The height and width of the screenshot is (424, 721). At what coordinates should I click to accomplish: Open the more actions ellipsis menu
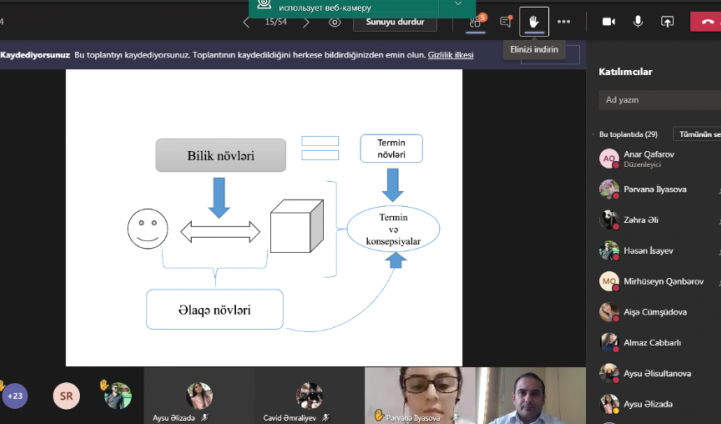(x=564, y=22)
